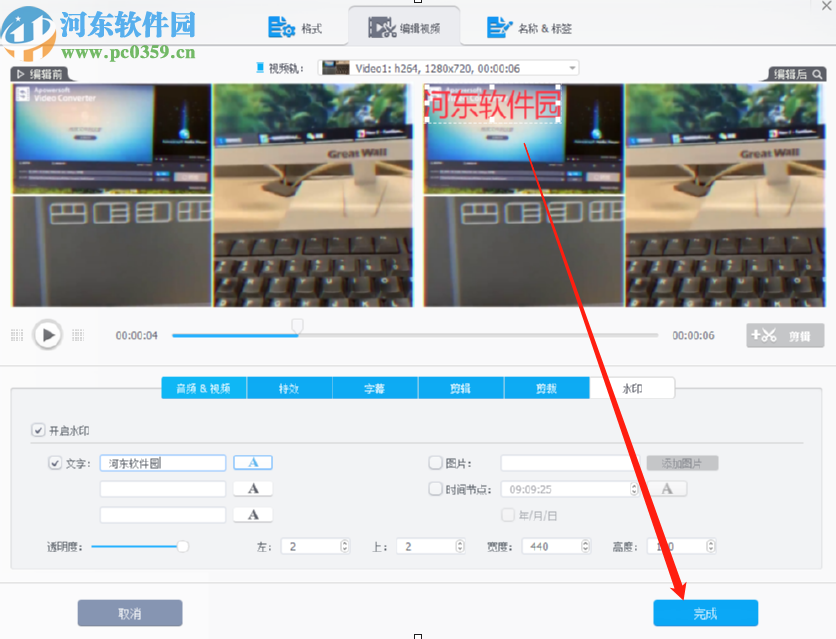Click the second watermark text field
The width and height of the screenshot is (836, 639).
(163, 489)
